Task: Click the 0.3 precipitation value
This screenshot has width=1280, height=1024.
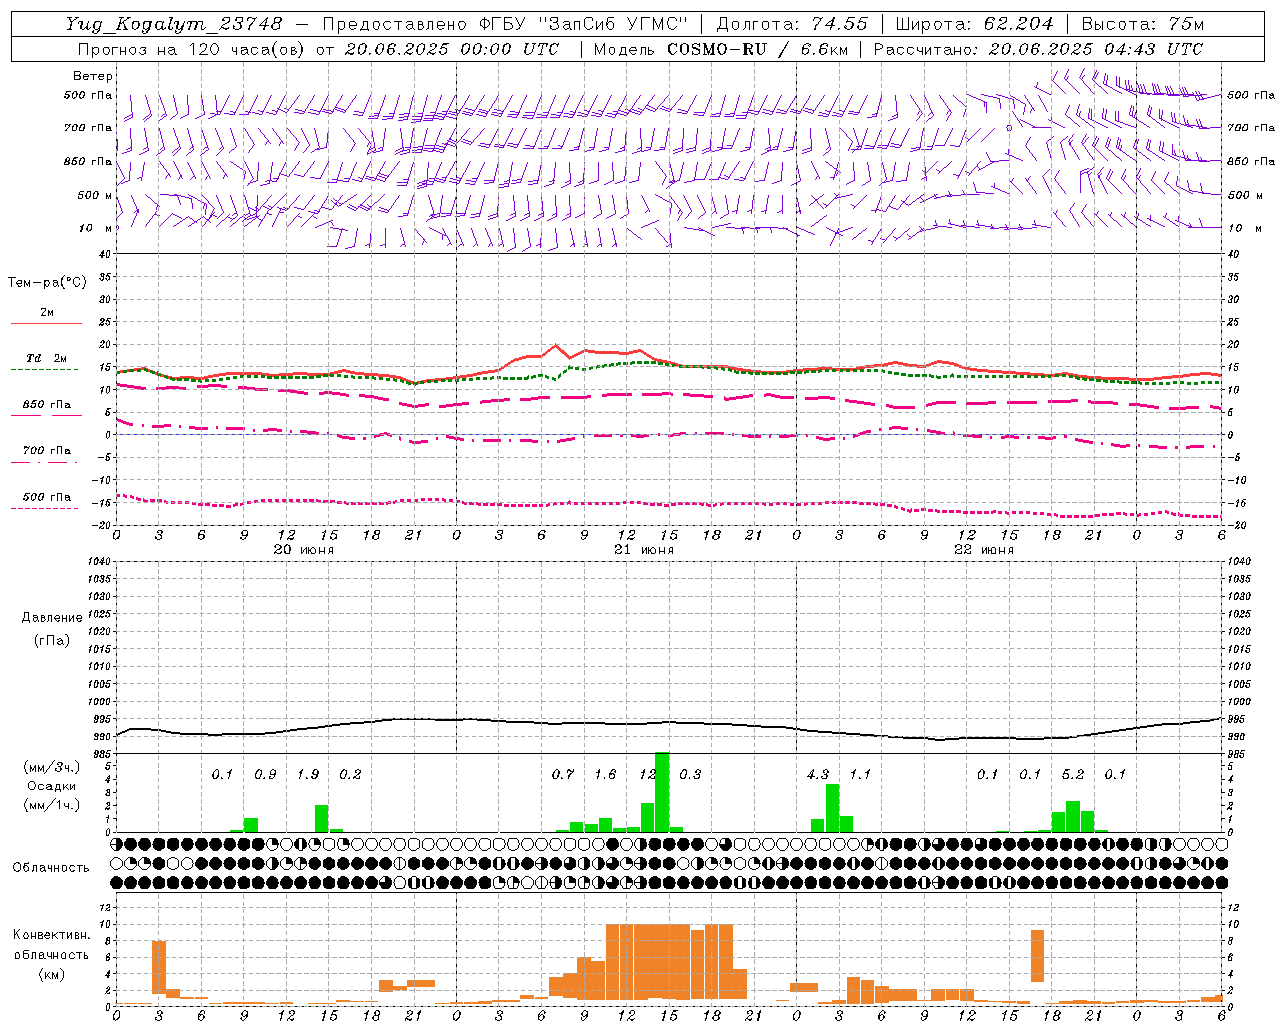Action: point(690,774)
